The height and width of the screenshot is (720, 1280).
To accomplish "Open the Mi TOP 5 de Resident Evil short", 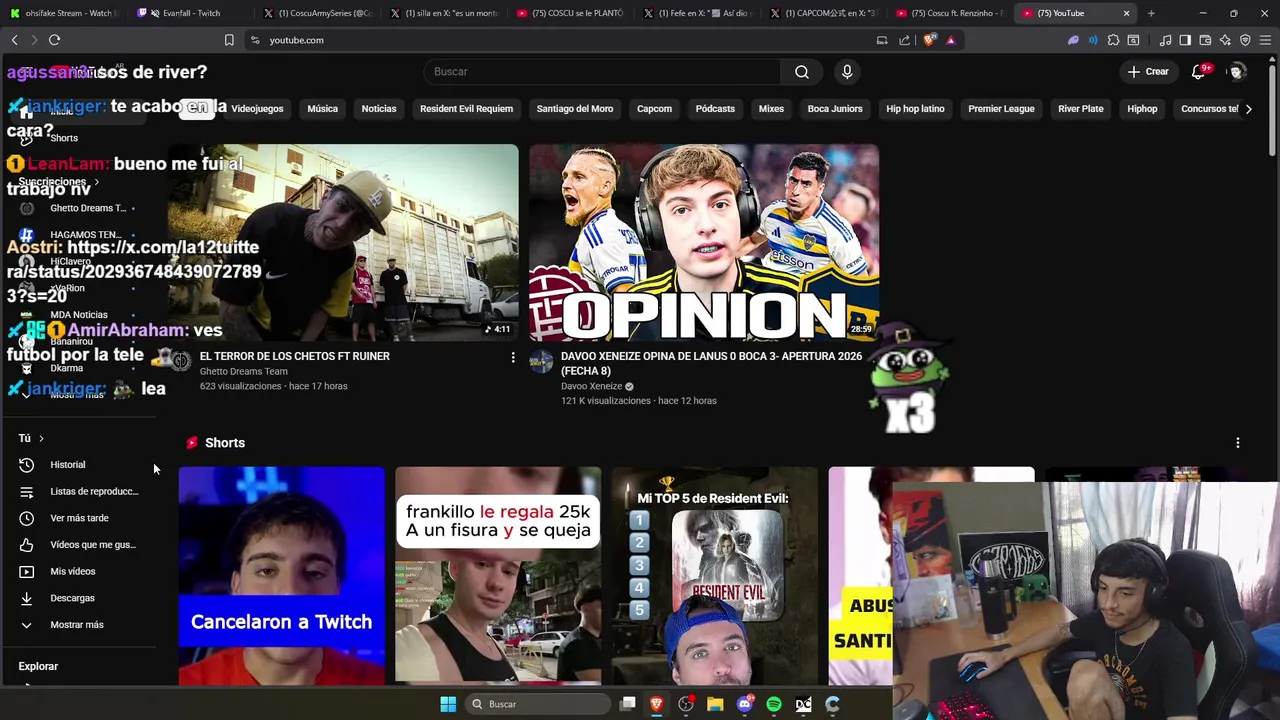I will [715, 576].
